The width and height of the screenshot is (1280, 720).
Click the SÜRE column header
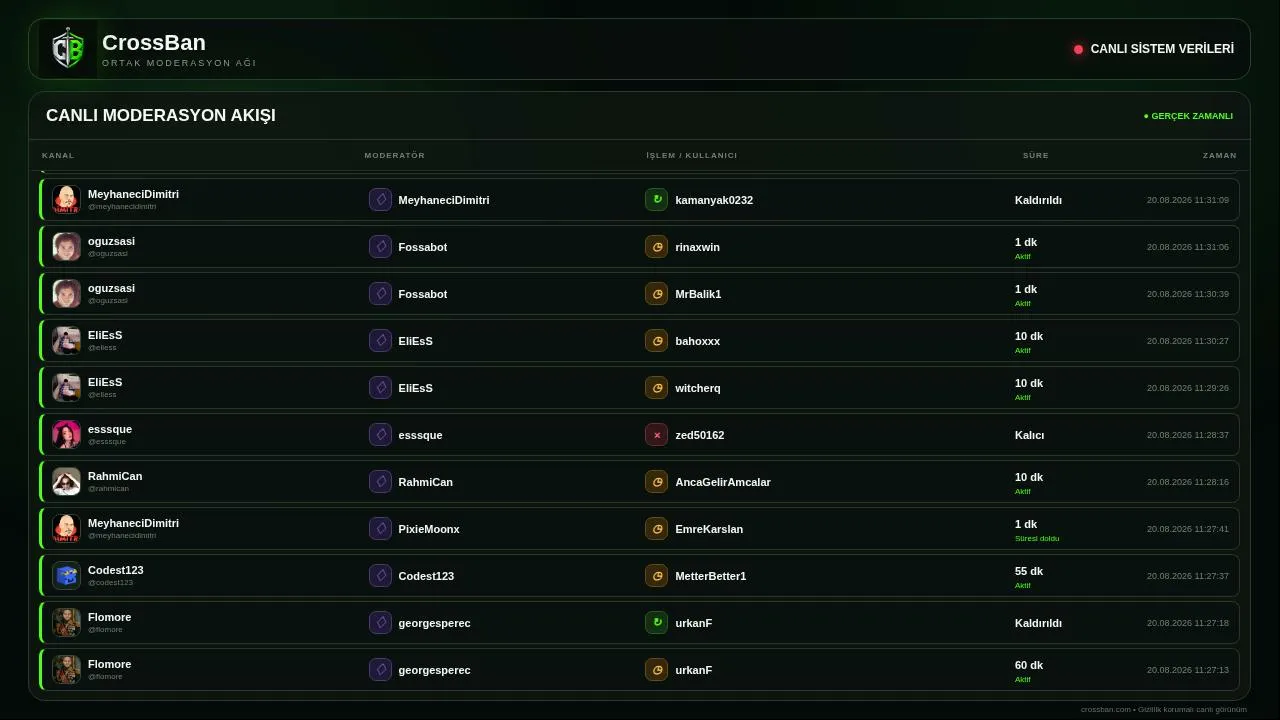pyautogui.click(x=1036, y=156)
